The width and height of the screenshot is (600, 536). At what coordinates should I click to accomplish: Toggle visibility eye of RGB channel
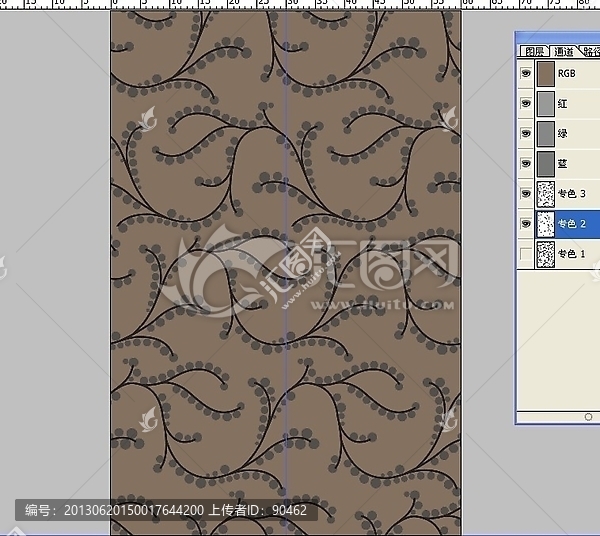point(526,73)
